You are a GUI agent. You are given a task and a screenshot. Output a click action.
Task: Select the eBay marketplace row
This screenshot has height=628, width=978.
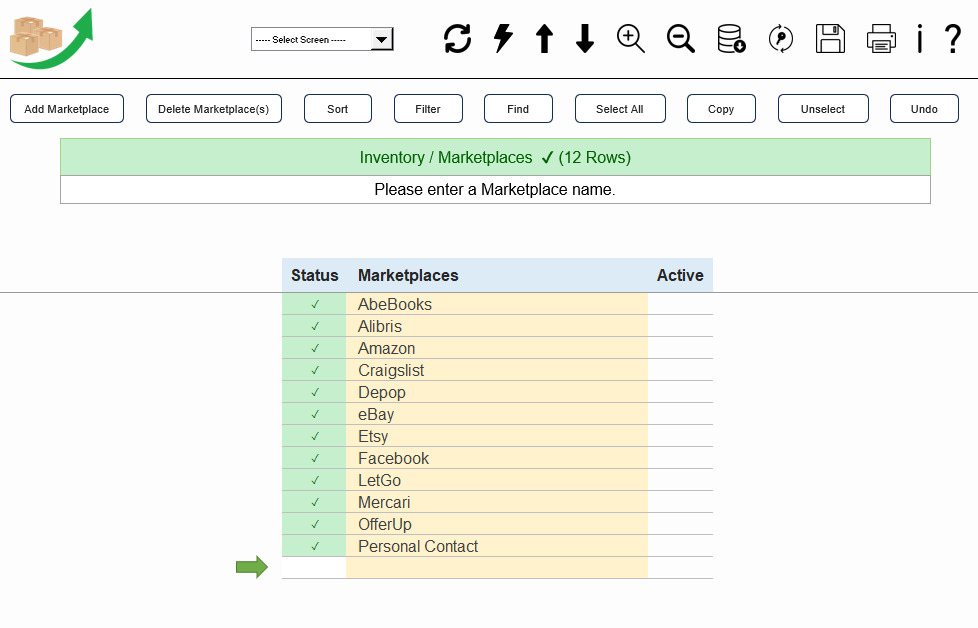[x=496, y=414]
